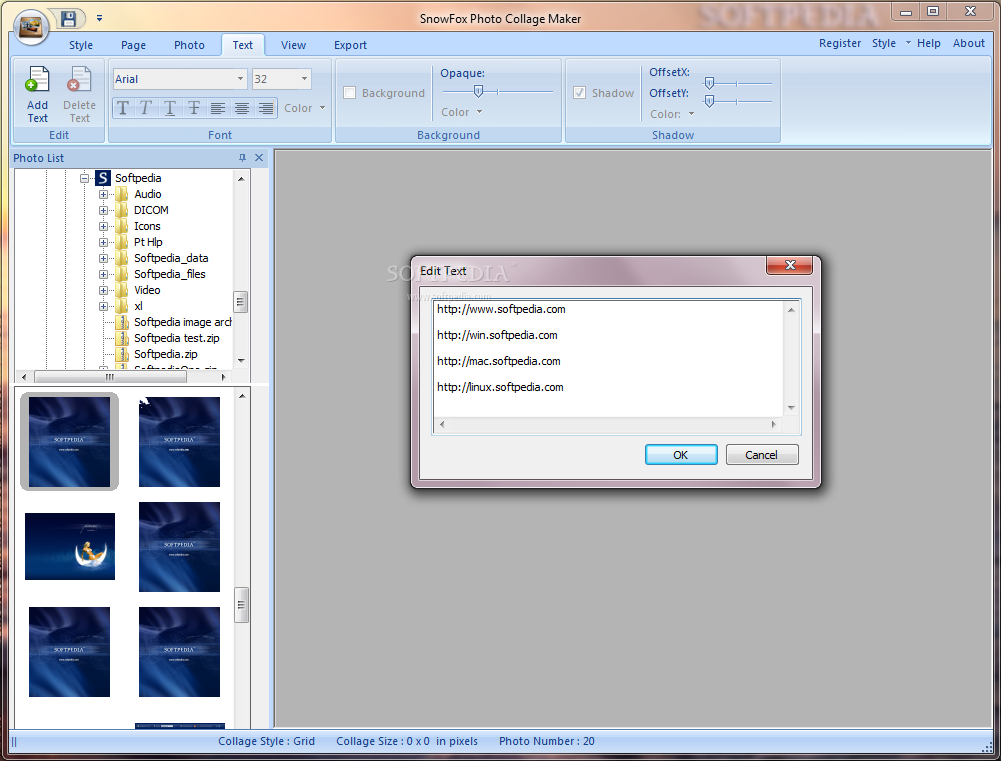Expand the Pt Hlp folder
The height and width of the screenshot is (761, 1001).
click(x=103, y=242)
